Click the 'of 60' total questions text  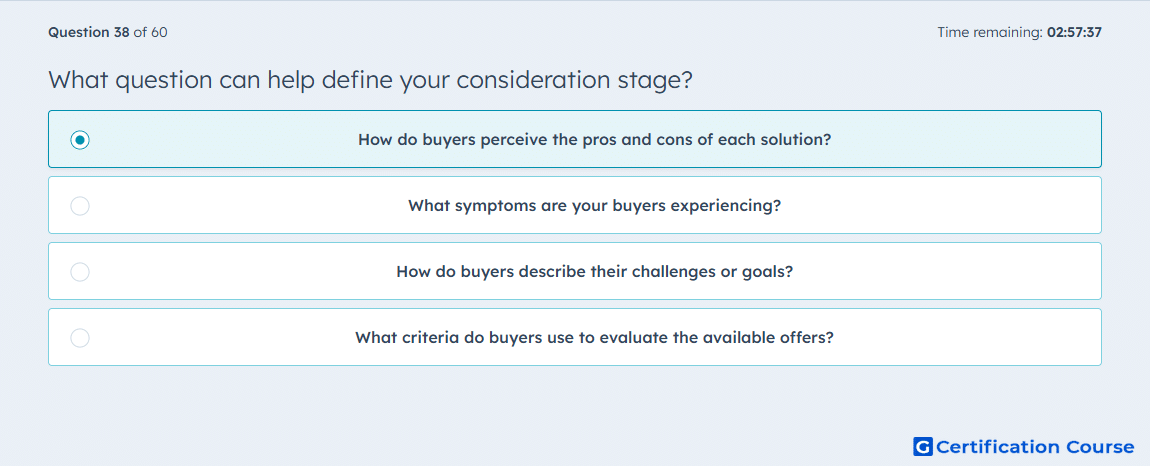point(151,33)
